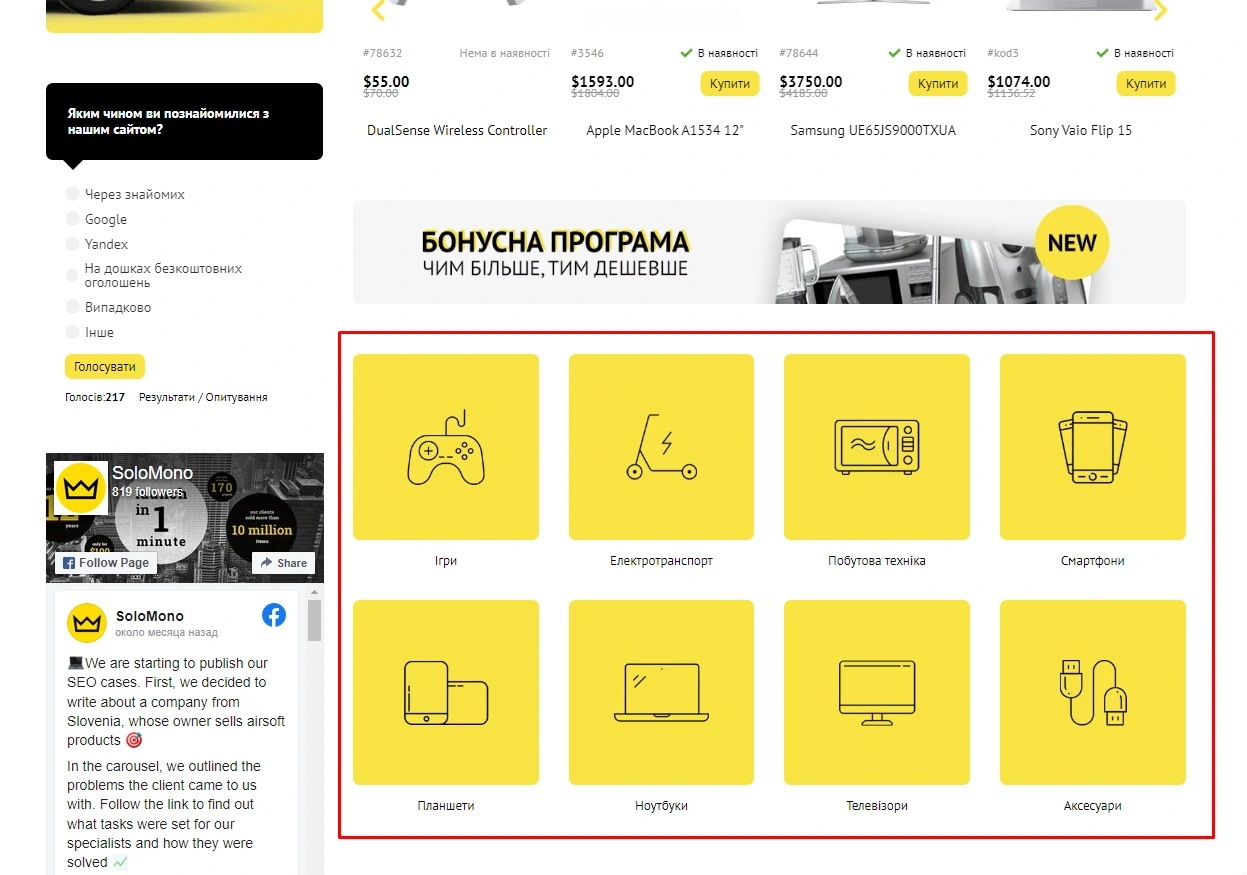Open the Електротранспорт scooter category icon
The image size is (1247, 875).
[661, 447]
